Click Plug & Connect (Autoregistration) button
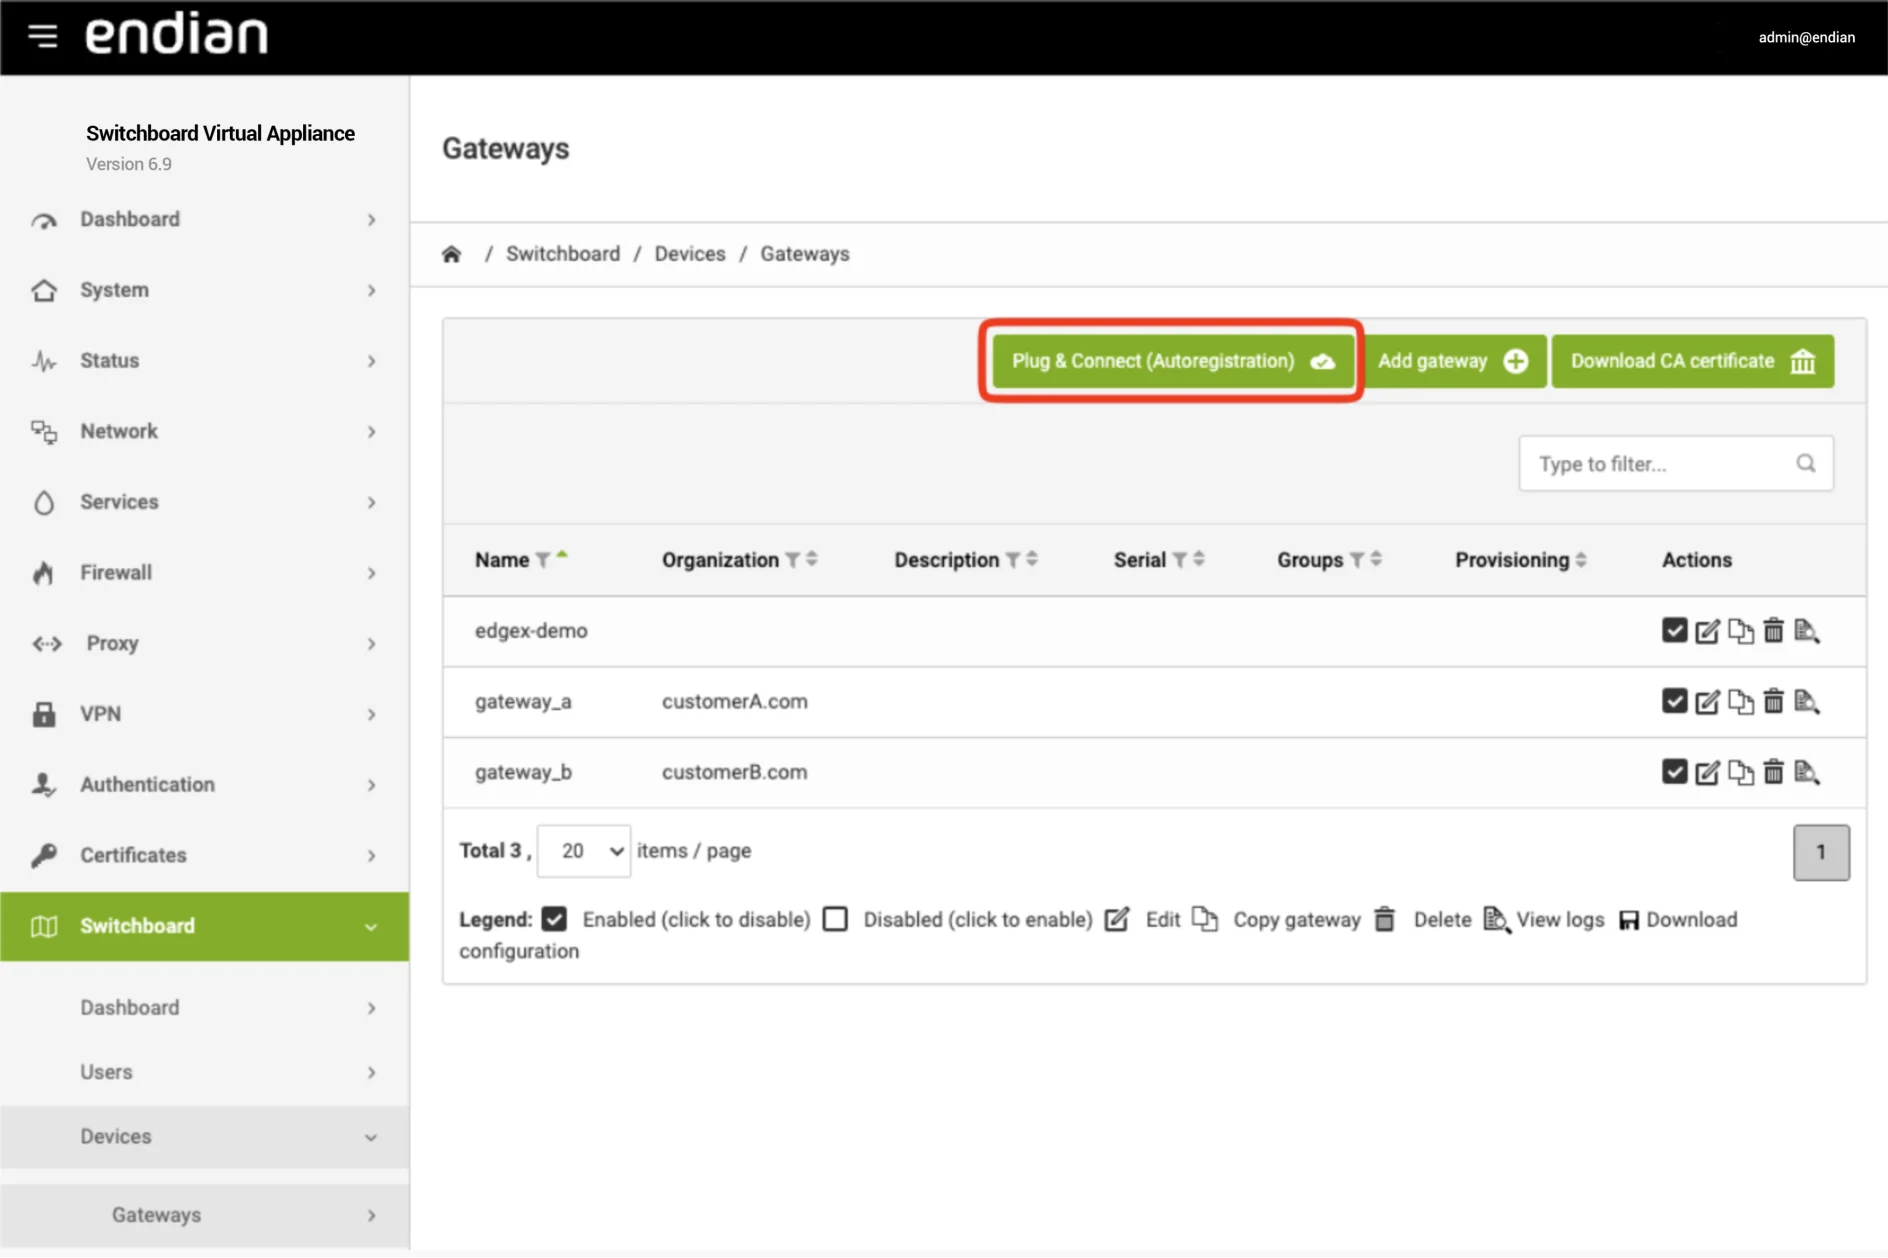Viewport: 1888px width, 1258px height. pos(1173,361)
